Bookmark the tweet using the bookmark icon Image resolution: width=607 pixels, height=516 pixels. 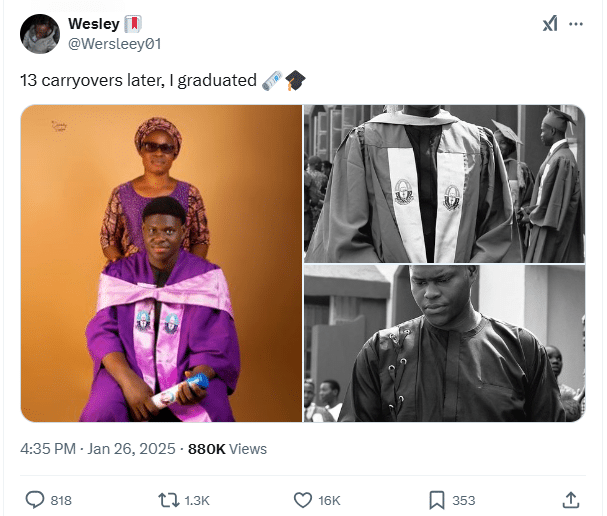437,499
